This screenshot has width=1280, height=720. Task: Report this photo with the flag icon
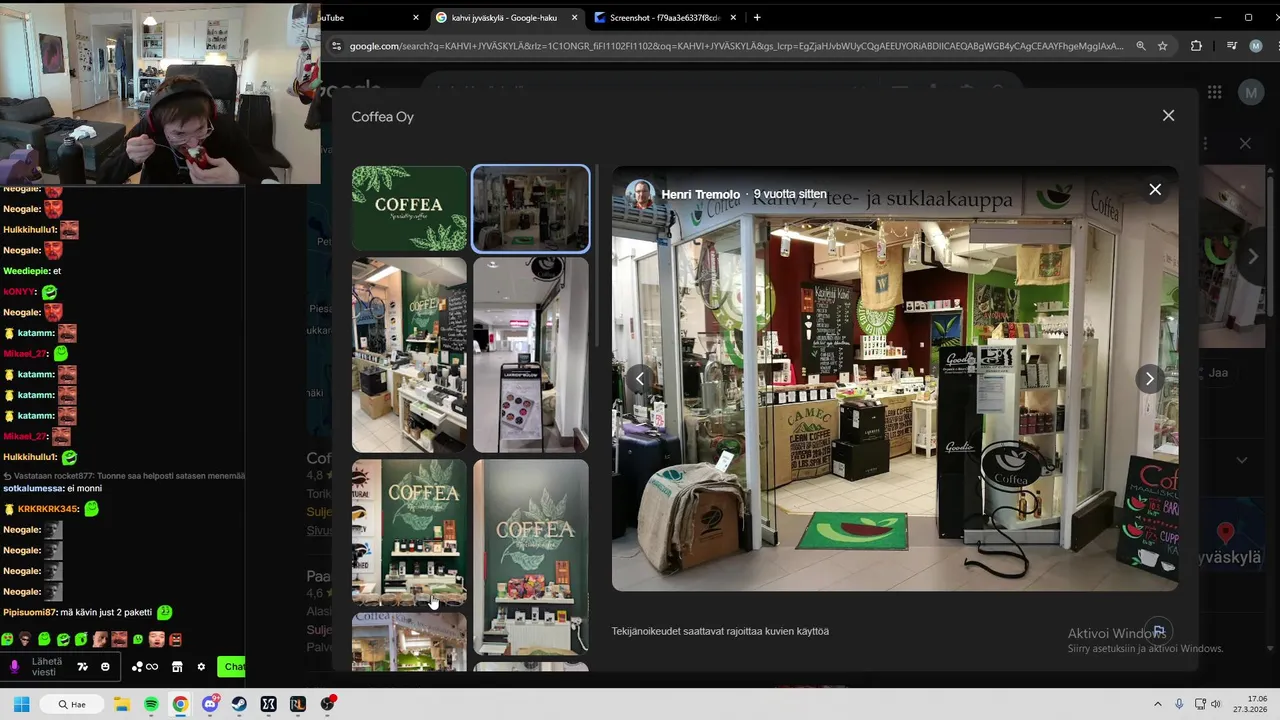(1159, 631)
